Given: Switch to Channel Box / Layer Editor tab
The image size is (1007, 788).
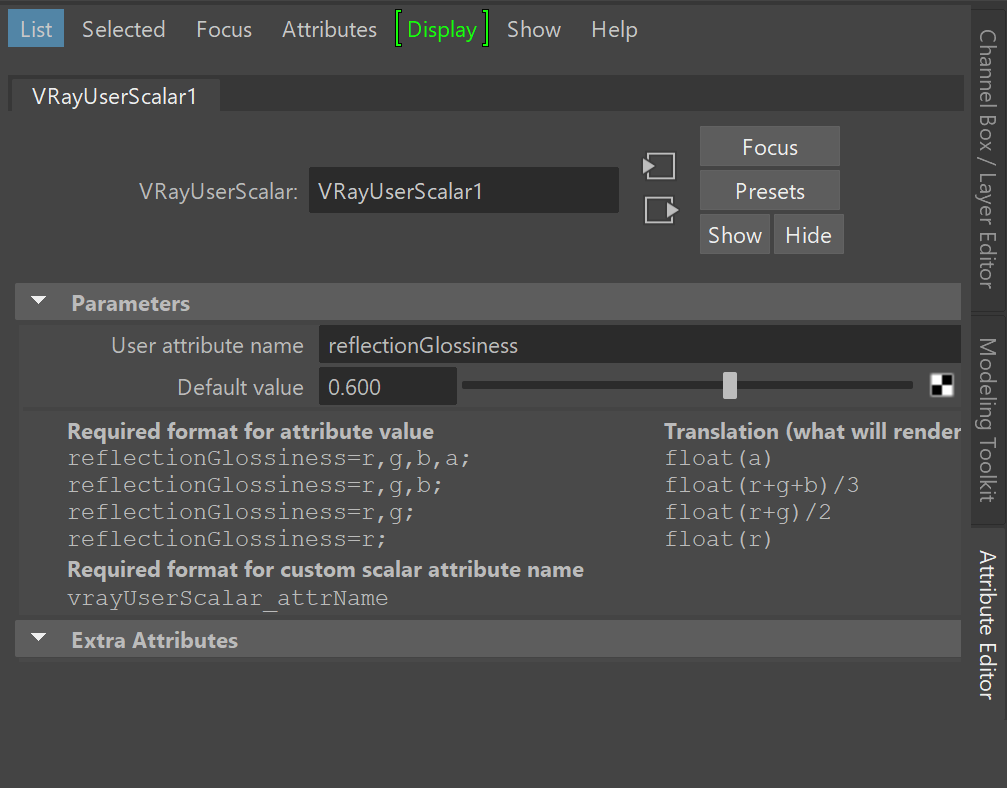Looking at the screenshot, I should (988, 158).
